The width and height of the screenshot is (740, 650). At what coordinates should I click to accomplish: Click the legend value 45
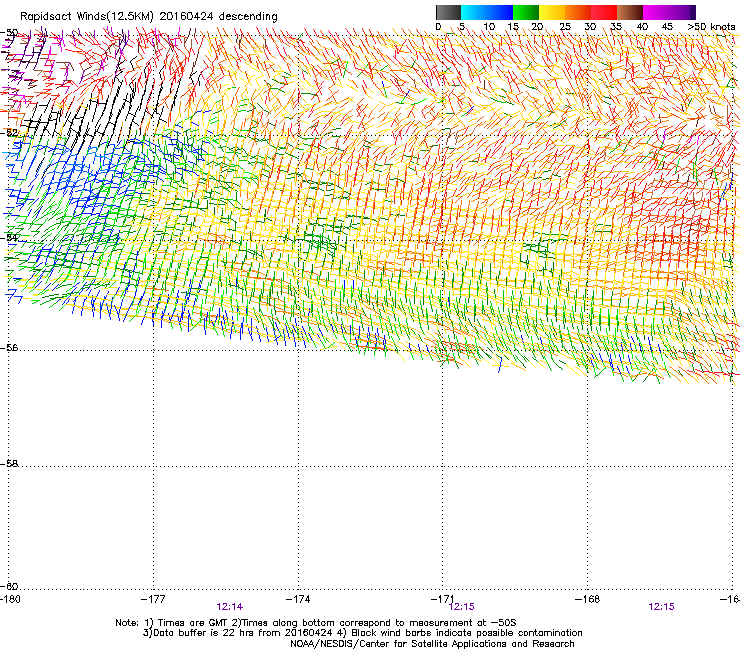(x=667, y=27)
